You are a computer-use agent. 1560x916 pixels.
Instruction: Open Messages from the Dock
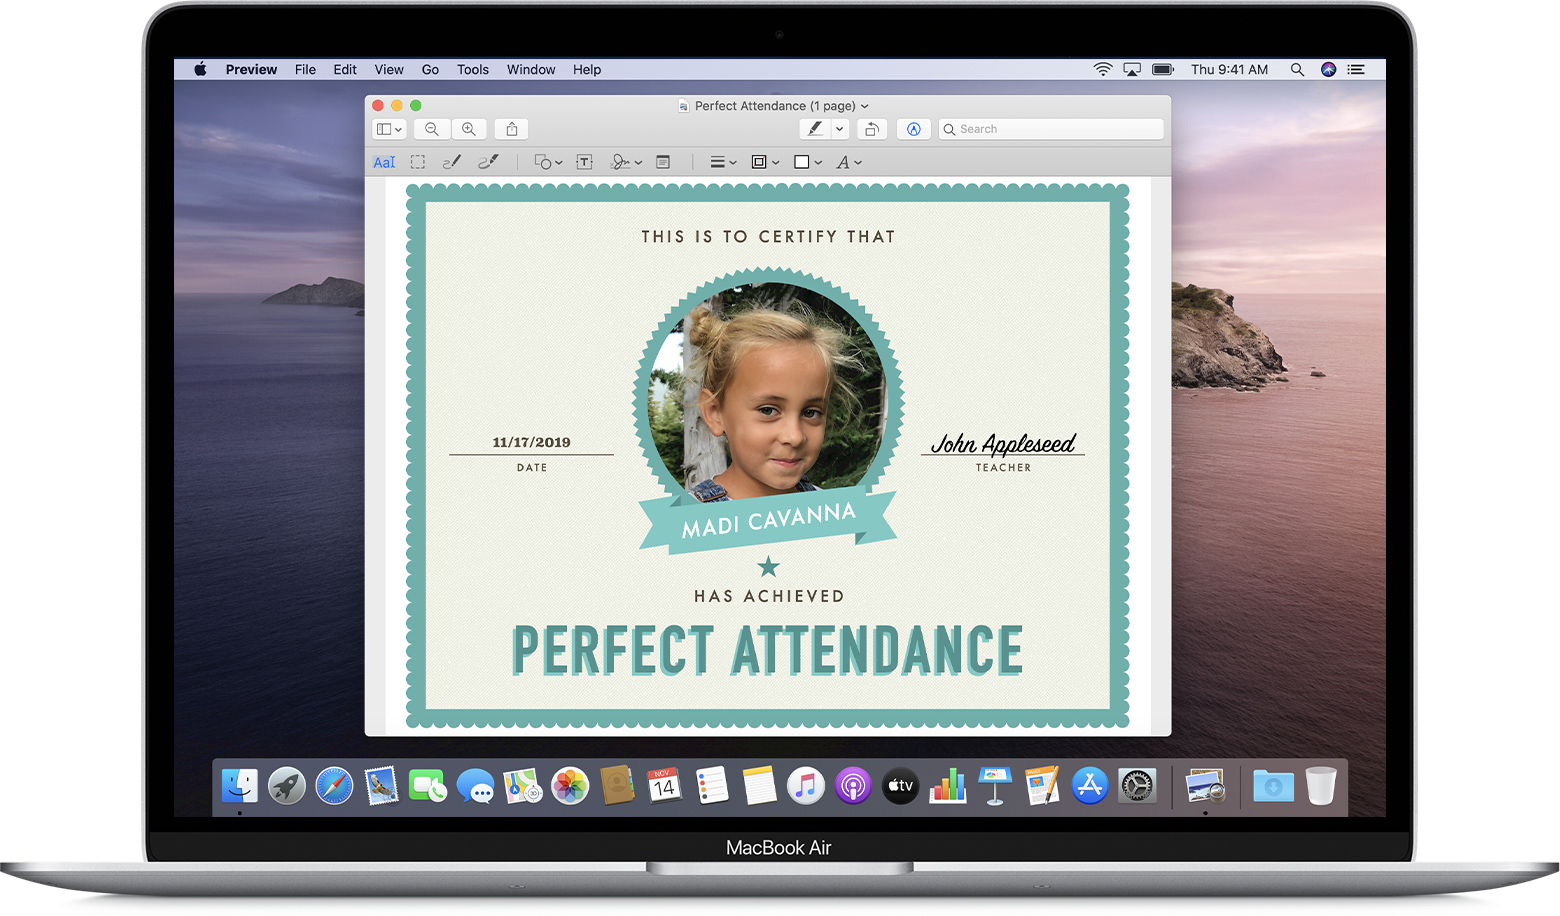(x=475, y=786)
